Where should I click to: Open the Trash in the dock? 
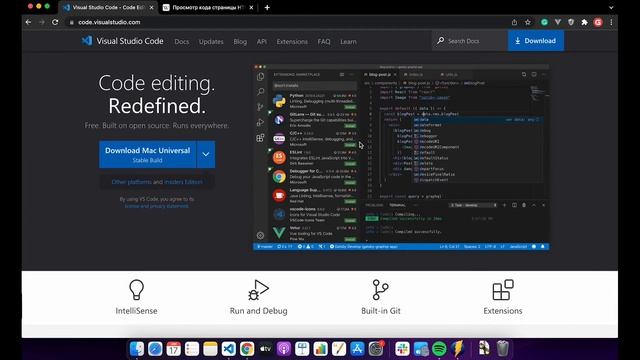coord(503,349)
